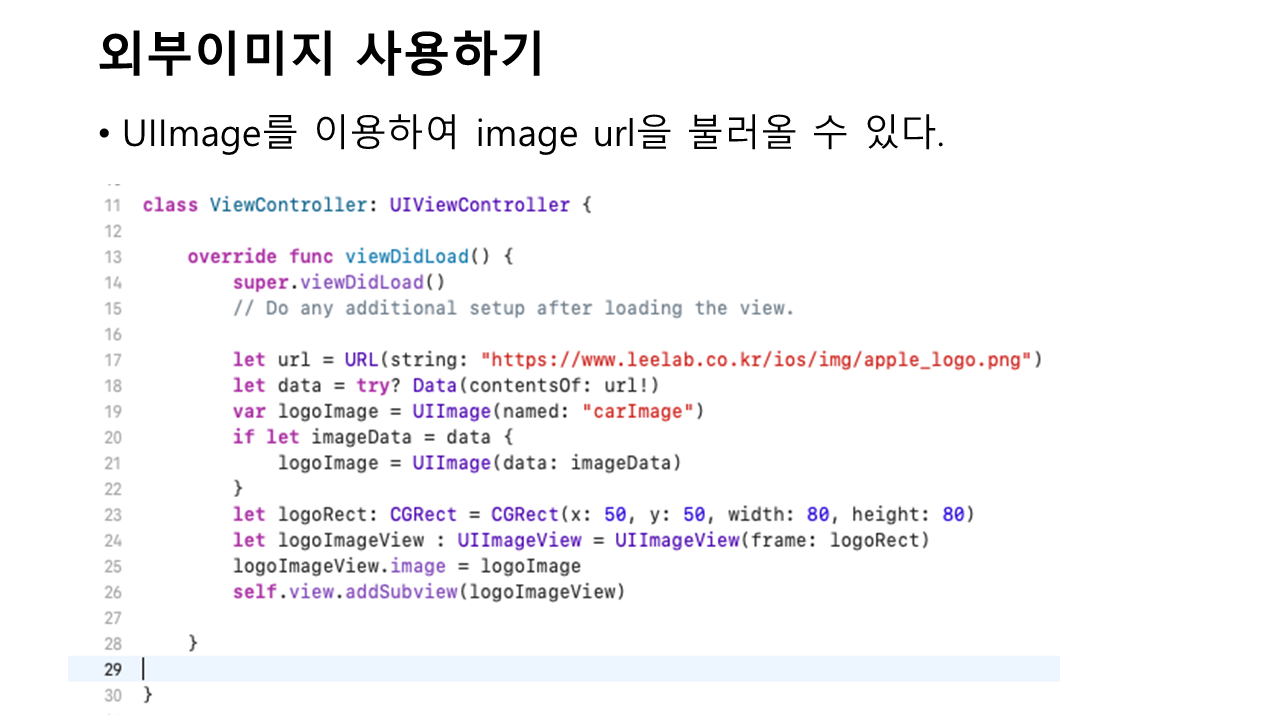Click the "Do any additional setup" comment
Image resolution: width=1280 pixels, height=720 pixels.
(x=513, y=308)
